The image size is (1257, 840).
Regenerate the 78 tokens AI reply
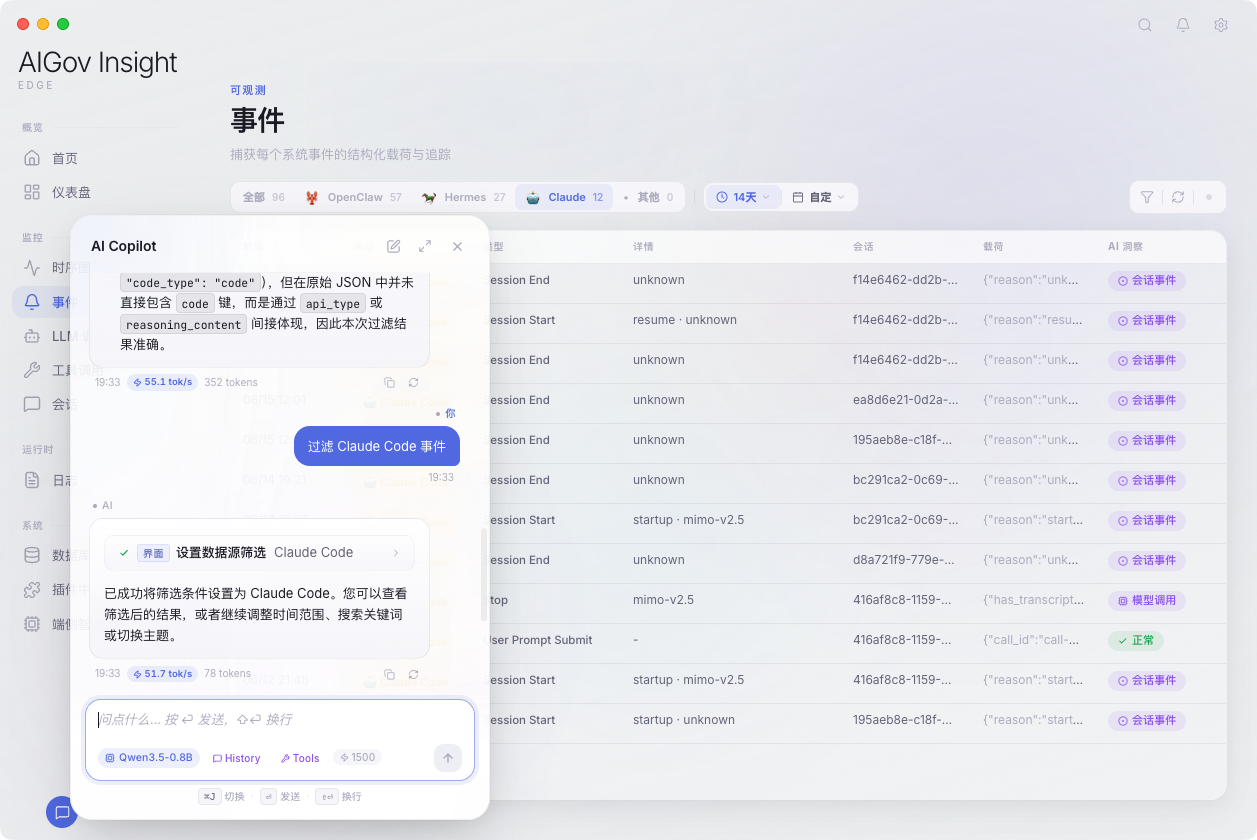tap(413, 674)
